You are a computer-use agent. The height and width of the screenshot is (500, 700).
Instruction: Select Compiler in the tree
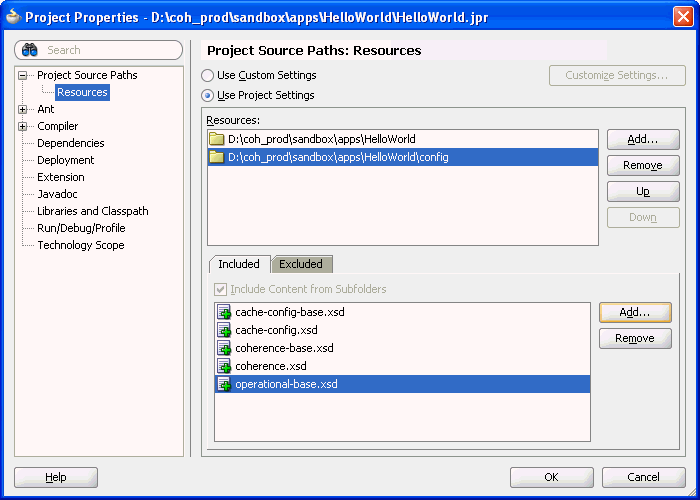tap(58, 126)
